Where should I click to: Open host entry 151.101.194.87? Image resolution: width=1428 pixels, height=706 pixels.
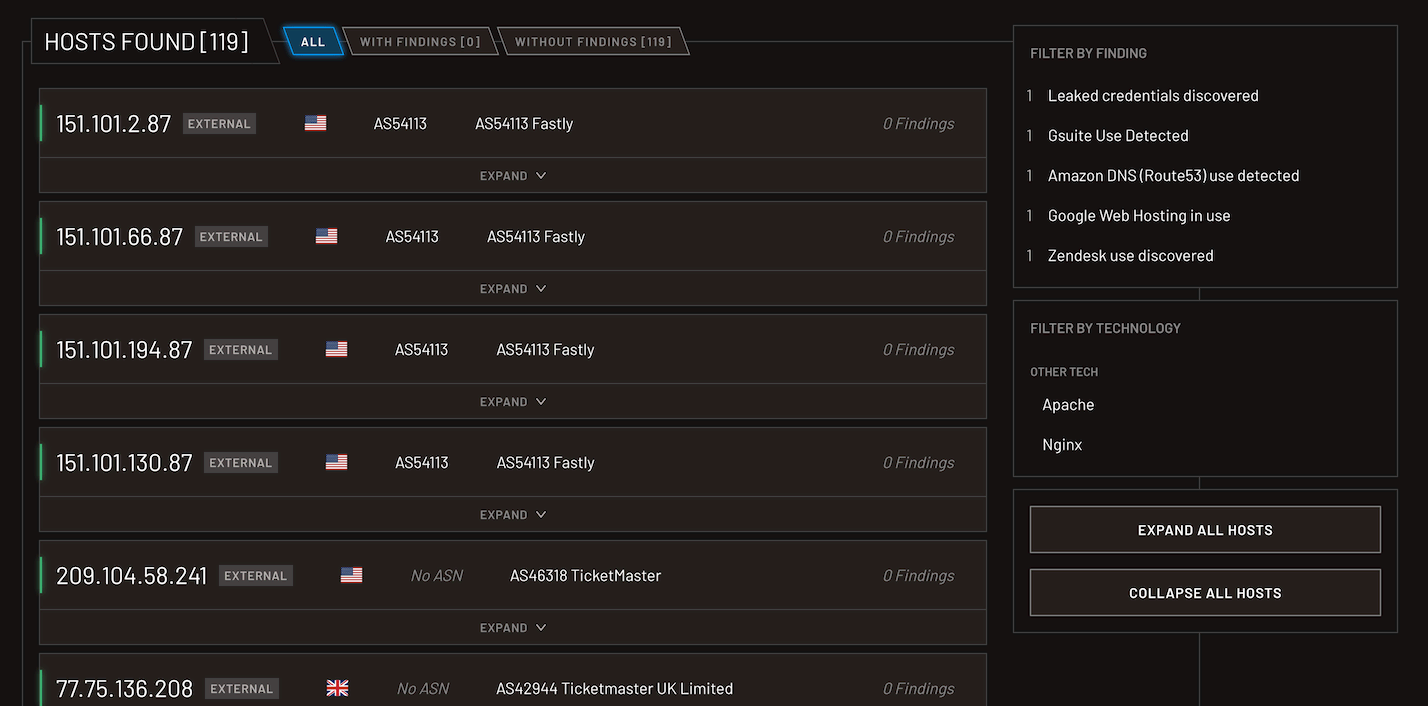[x=124, y=350]
